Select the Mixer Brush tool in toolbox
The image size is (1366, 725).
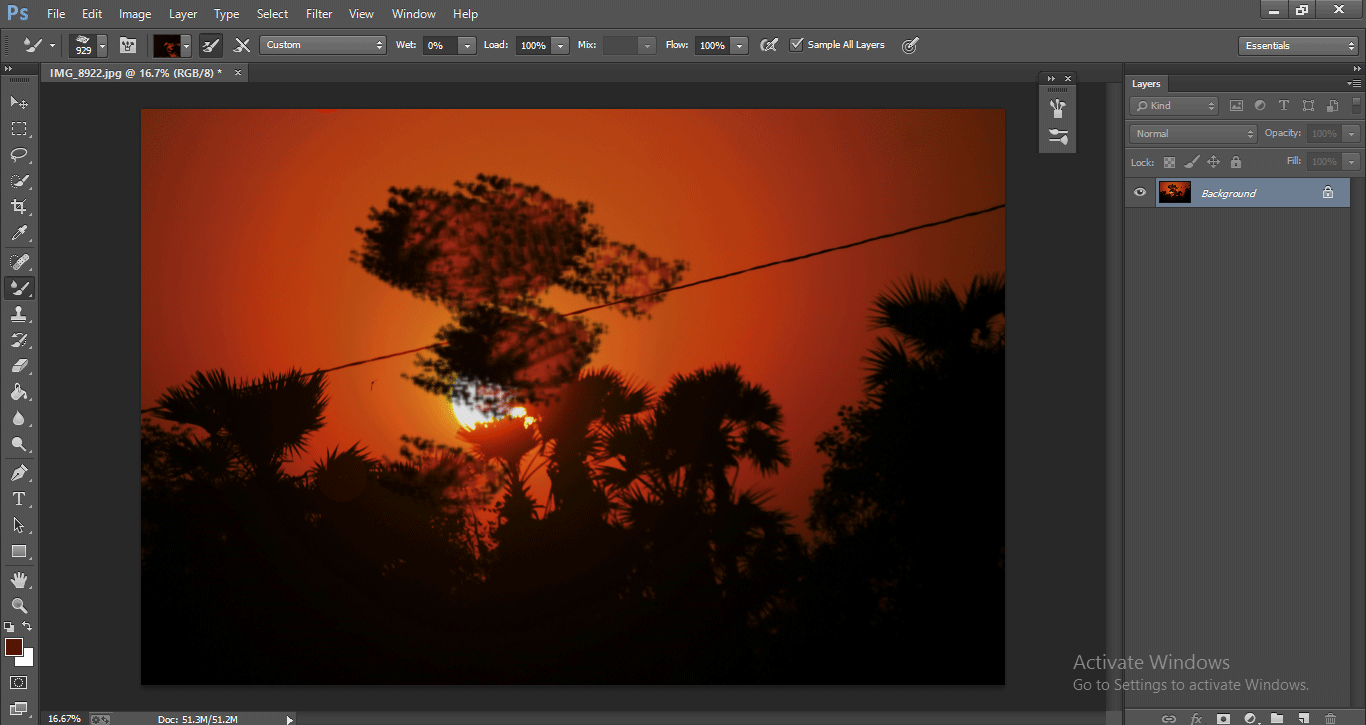[x=19, y=288]
